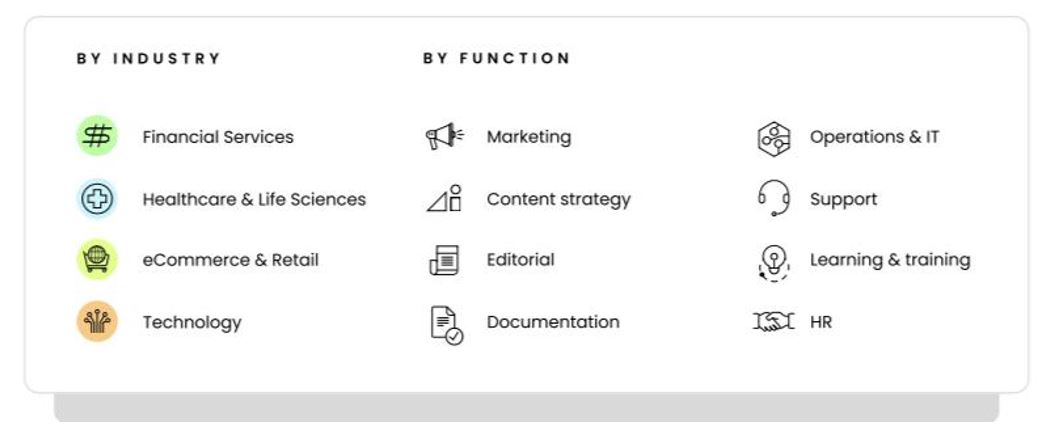This screenshot has height=435, width=1047.
Task: Go to eCommerce & Retail page
Action: (230, 260)
